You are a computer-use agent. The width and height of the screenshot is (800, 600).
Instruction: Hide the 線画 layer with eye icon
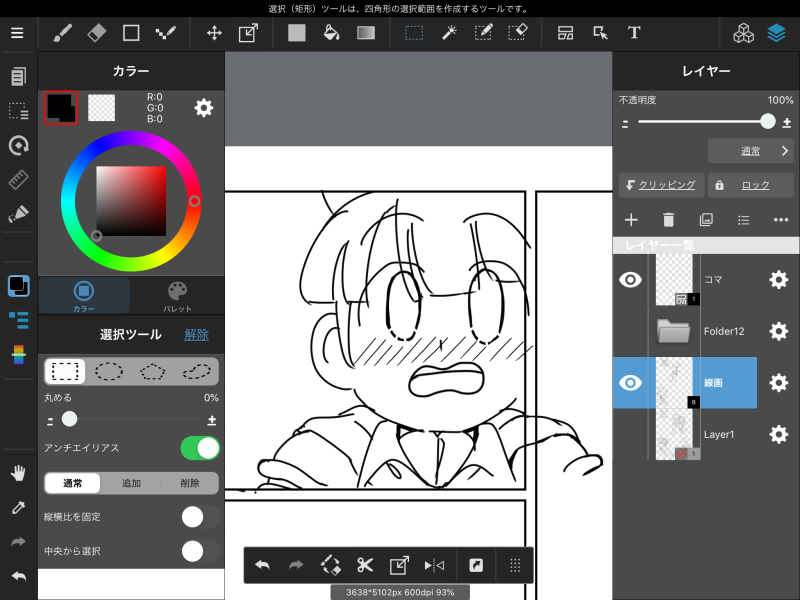pyautogui.click(x=630, y=383)
